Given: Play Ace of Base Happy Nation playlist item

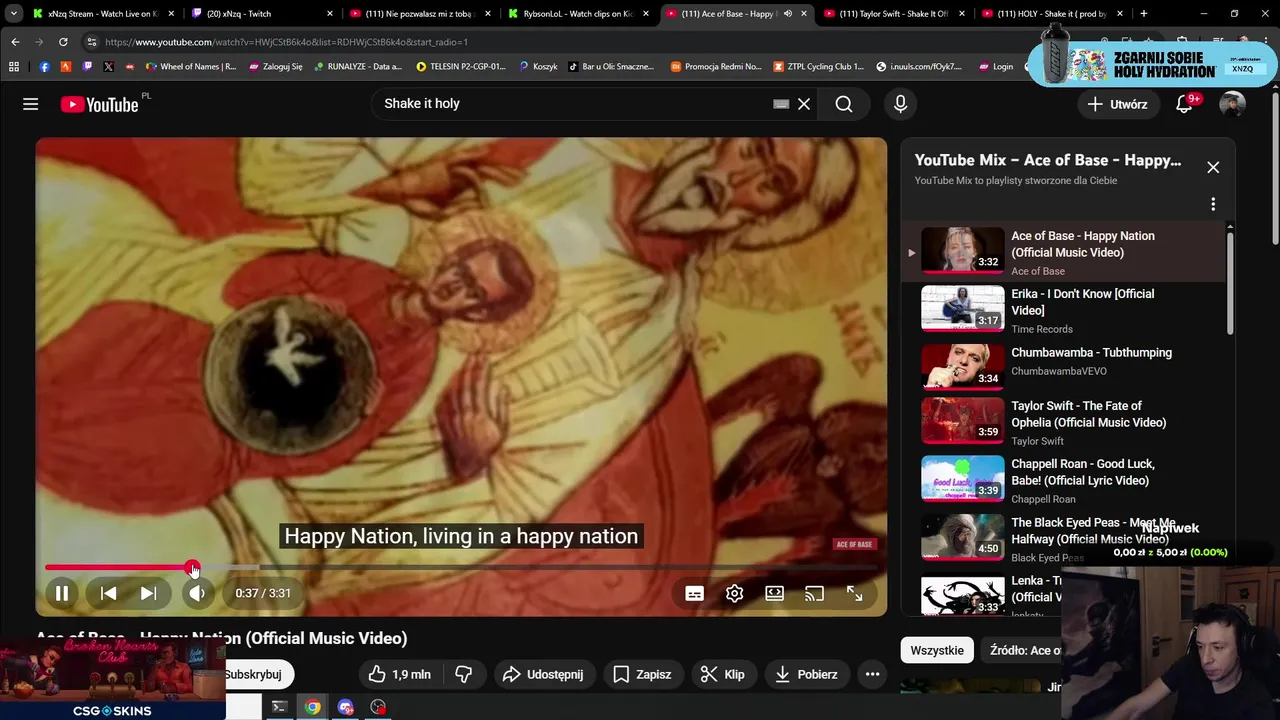Looking at the screenshot, I should 1064,250.
